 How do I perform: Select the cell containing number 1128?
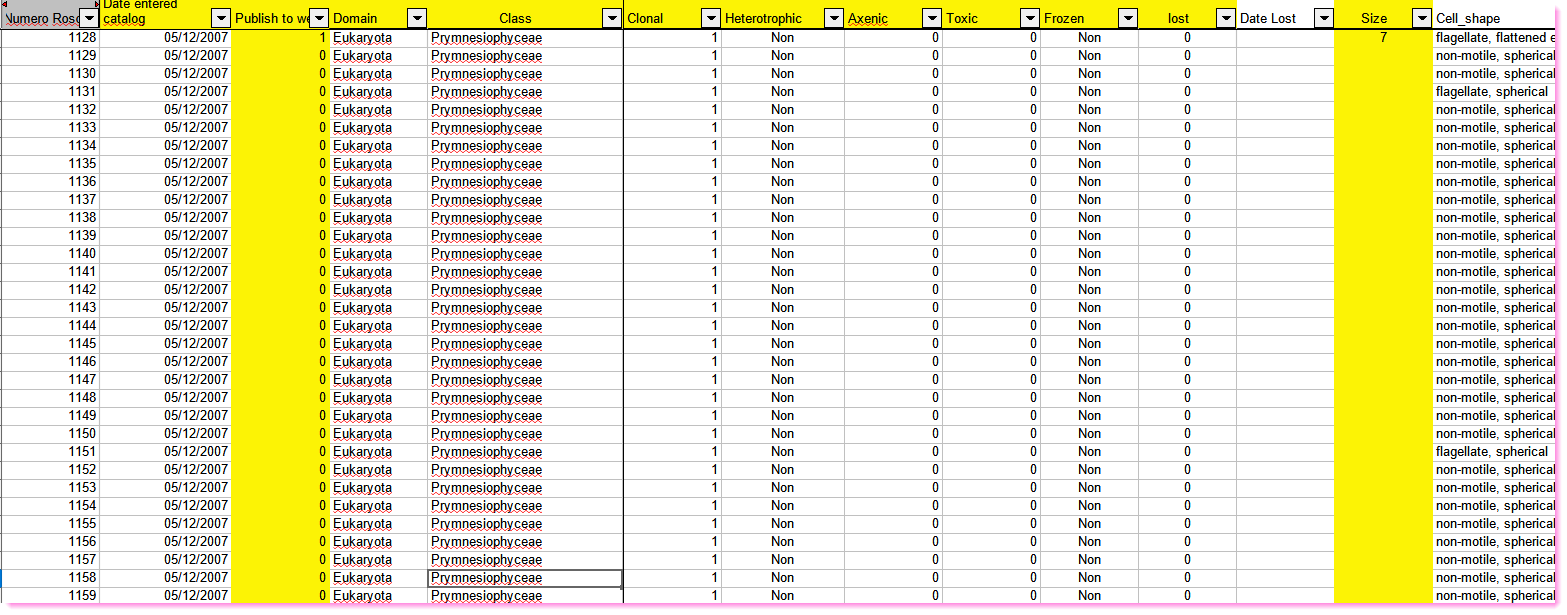tap(50, 38)
